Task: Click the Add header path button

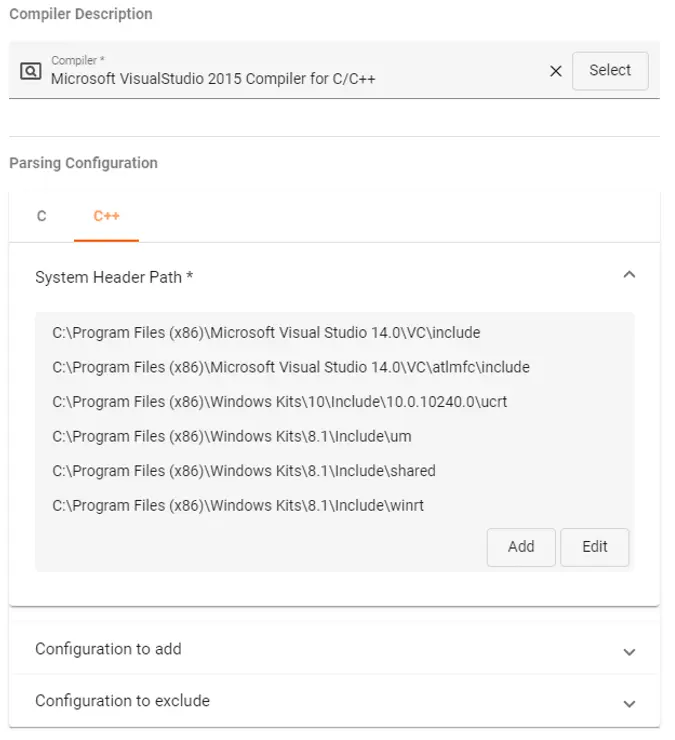Action: click(x=521, y=547)
